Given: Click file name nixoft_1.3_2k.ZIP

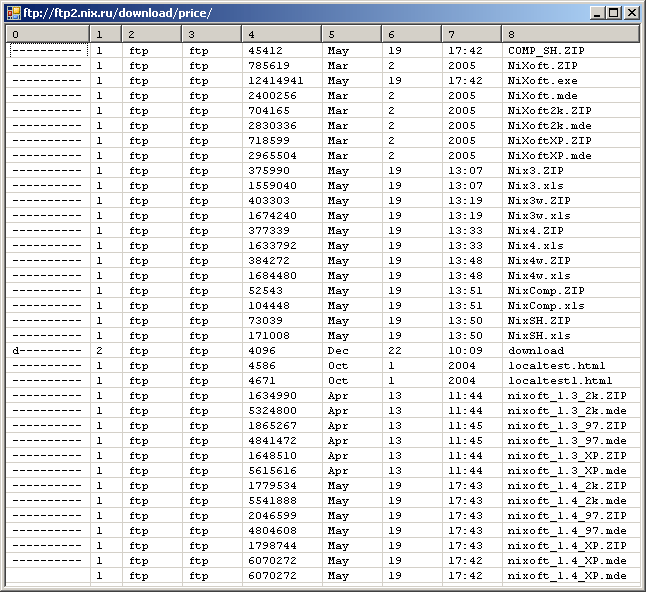Looking at the screenshot, I should pyautogui.click(x=567, y=396).
